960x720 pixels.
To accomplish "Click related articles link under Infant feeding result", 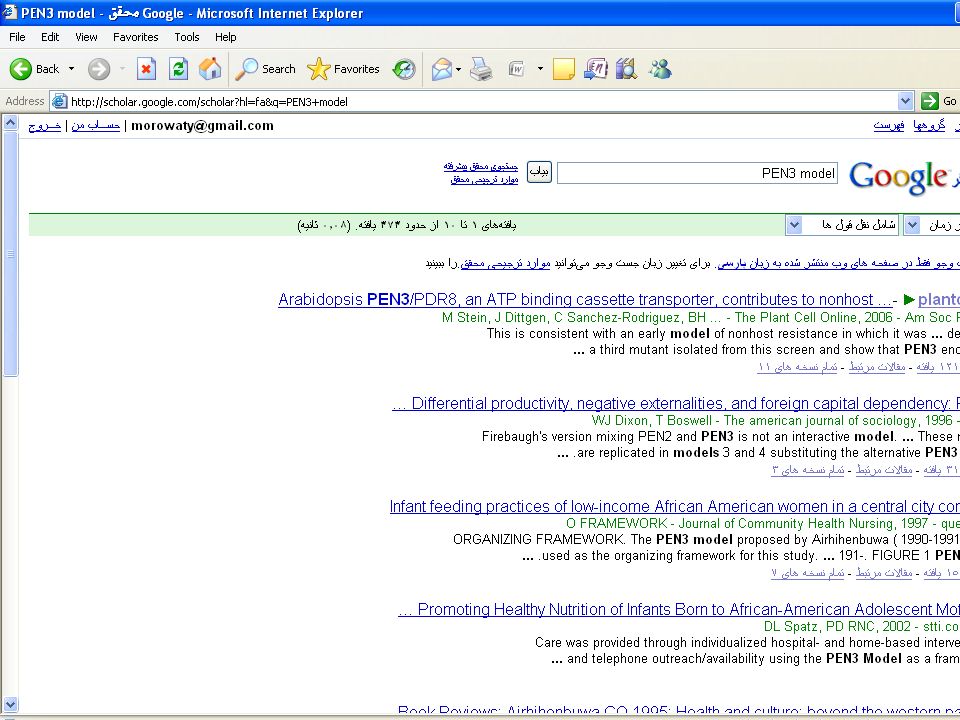I will (884, 572).
